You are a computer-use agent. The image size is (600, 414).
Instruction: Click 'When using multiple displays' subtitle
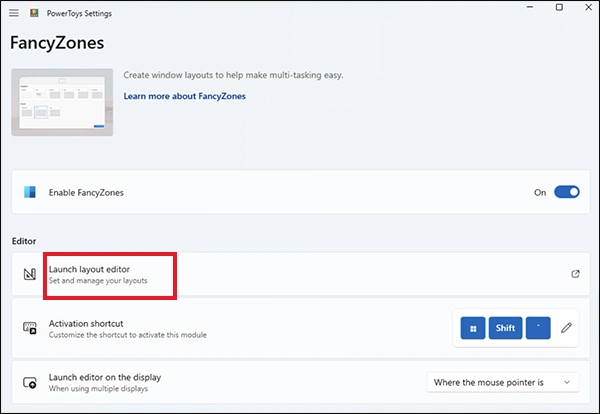(x=98, y=388)
